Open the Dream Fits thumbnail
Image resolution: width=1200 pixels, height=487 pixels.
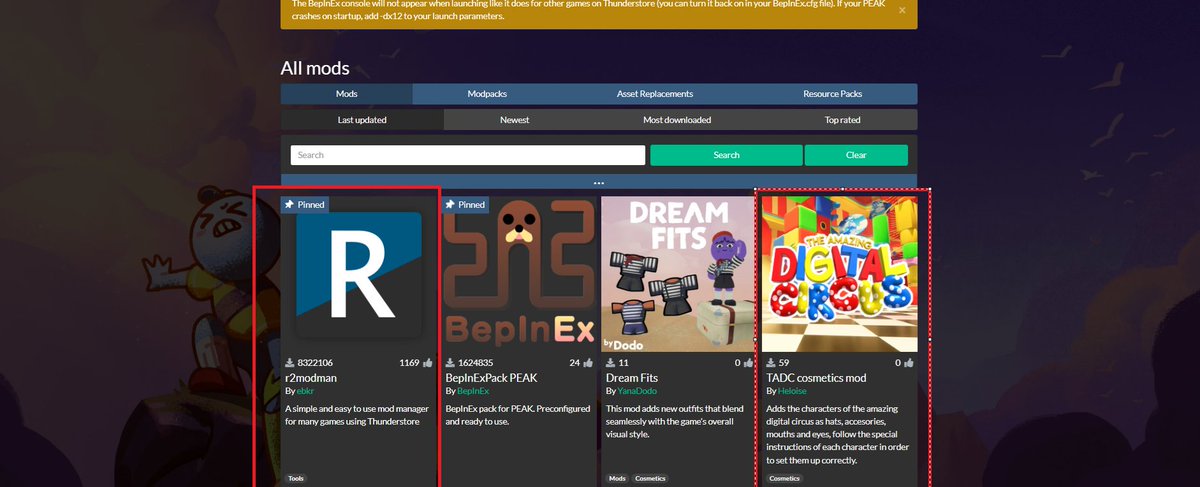coord(679,274)
